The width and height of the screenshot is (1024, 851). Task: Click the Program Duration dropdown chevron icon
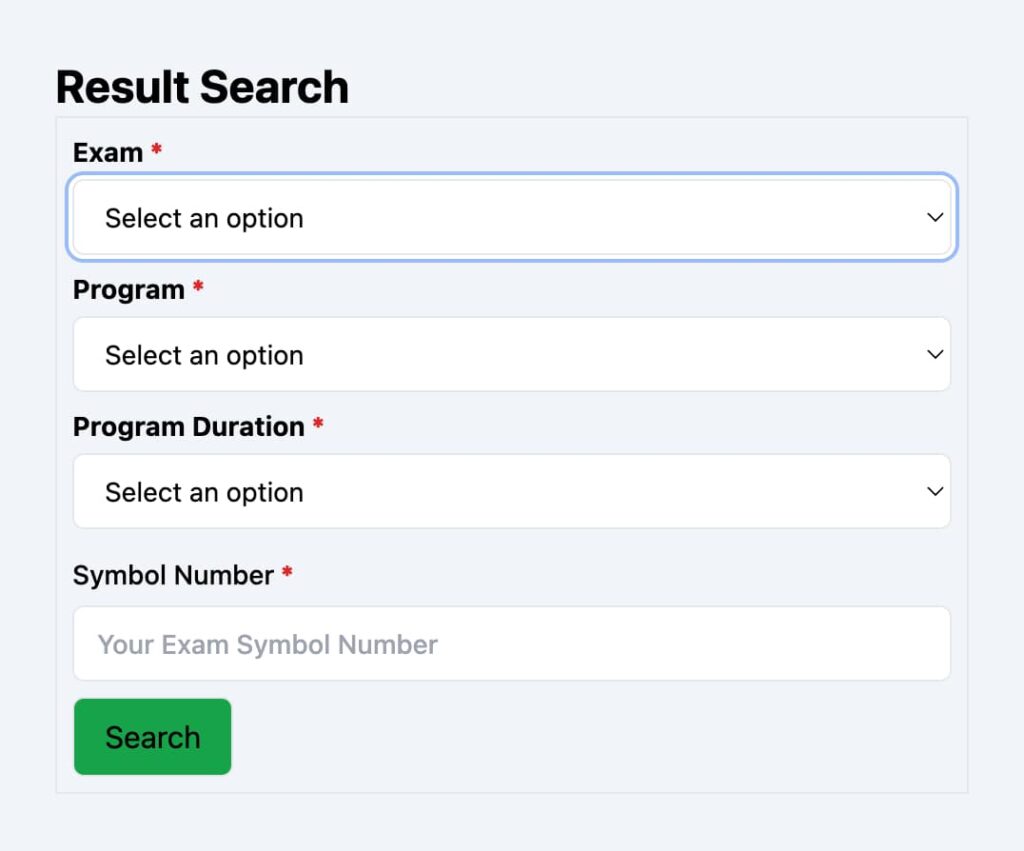pos(934,491)
